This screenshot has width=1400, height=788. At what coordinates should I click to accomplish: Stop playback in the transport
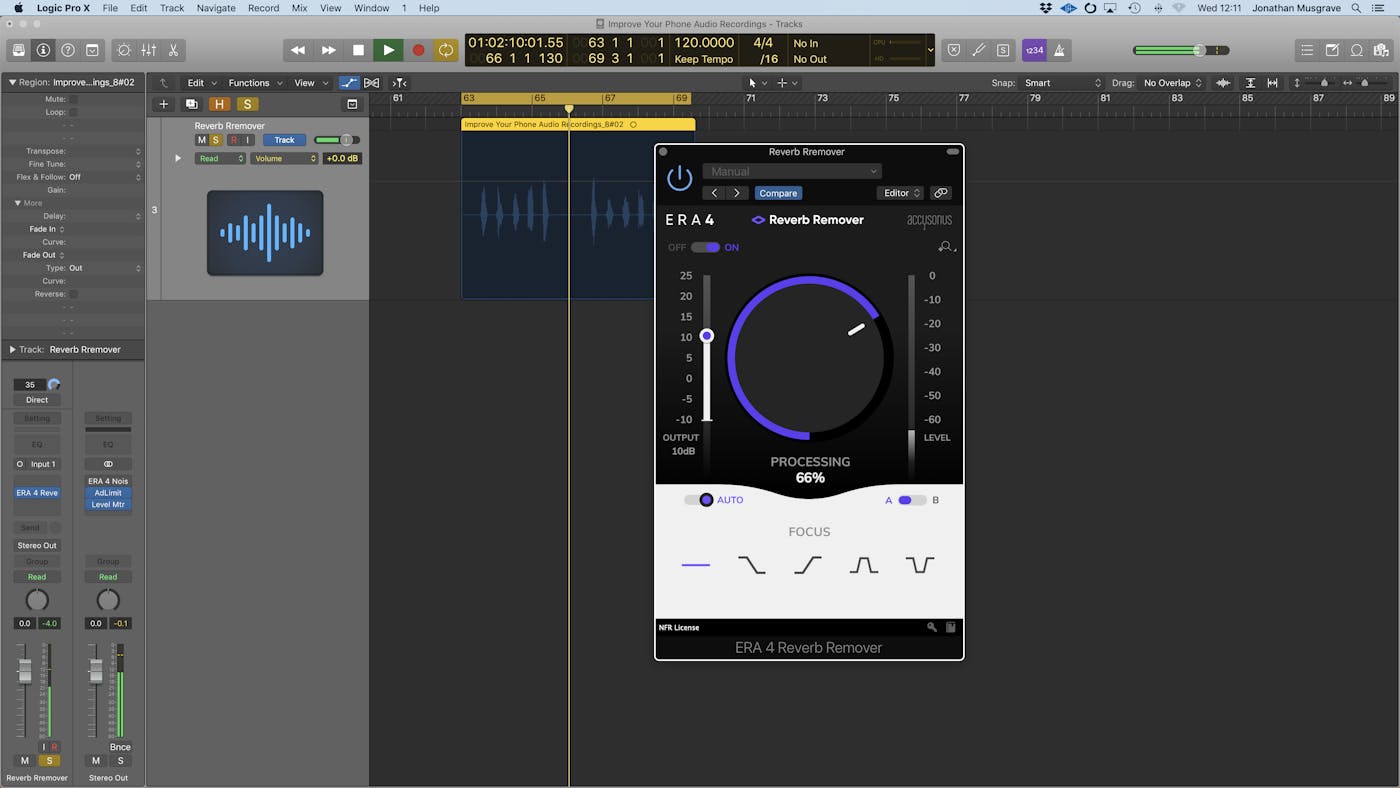[358, 50]
